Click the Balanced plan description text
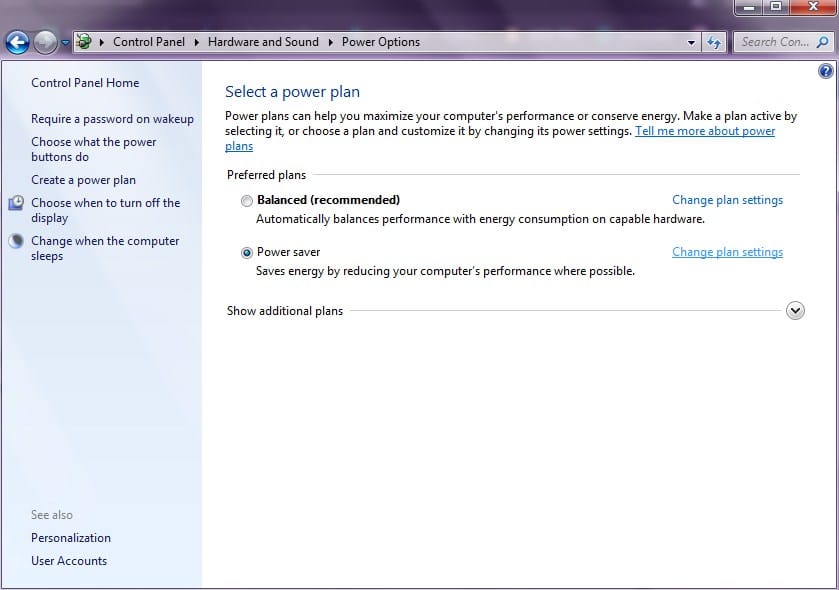 (480, 219)
